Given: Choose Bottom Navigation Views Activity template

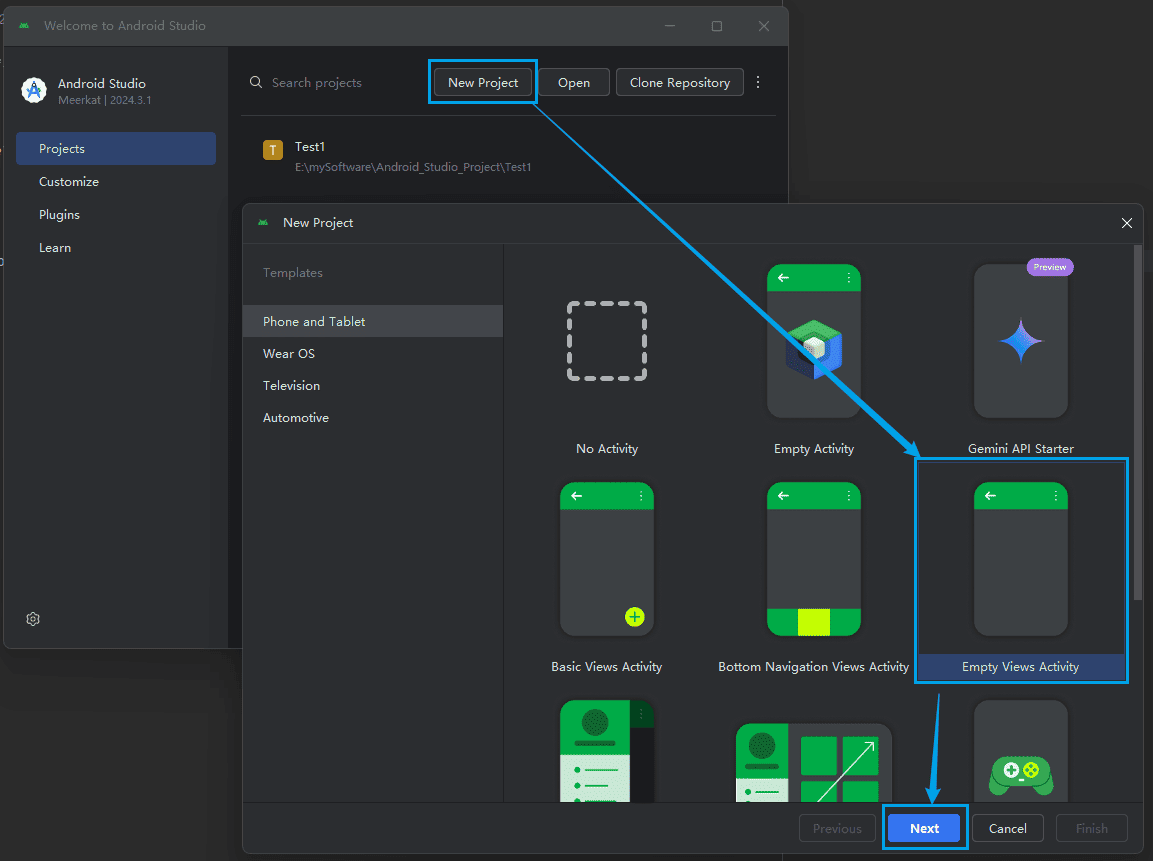Looking at the screenshot, I should coord(813,560).
